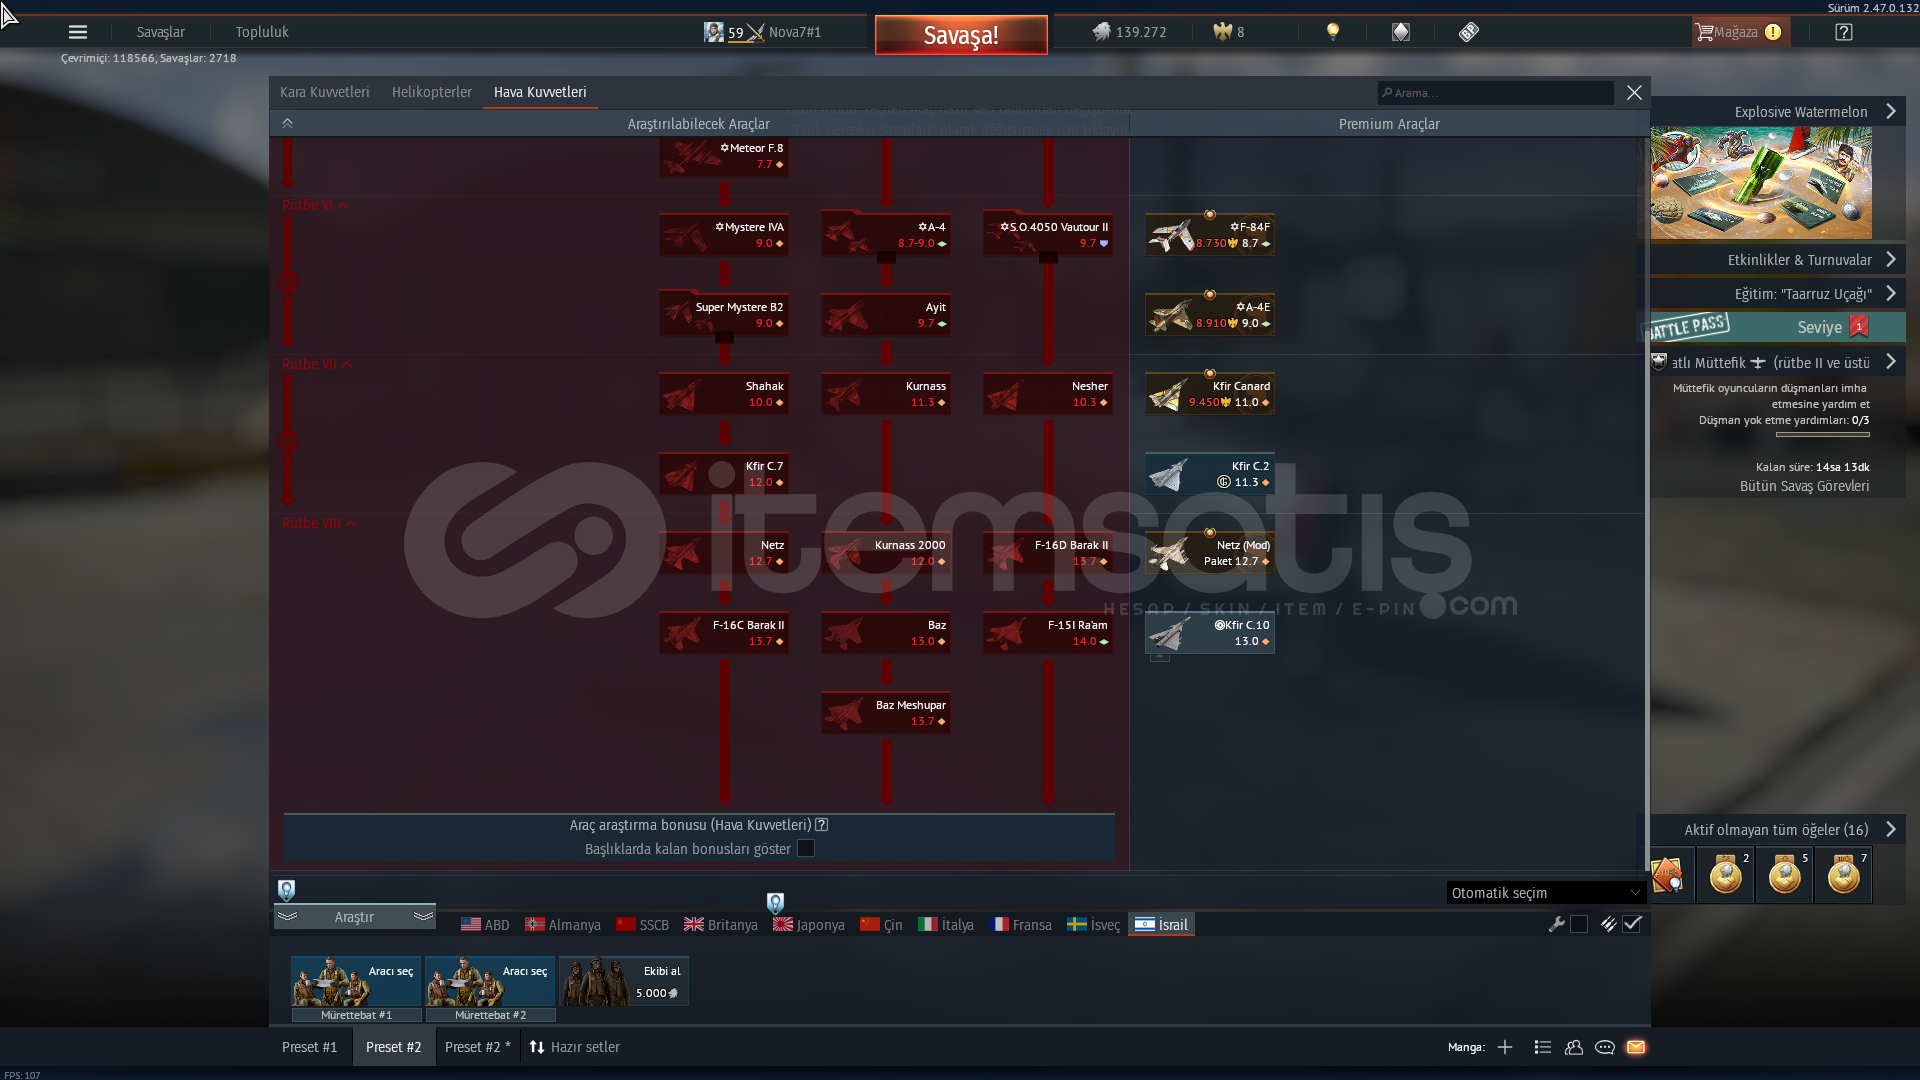Expand Etkinlikler & Turnuvalar arrow

1891,259
